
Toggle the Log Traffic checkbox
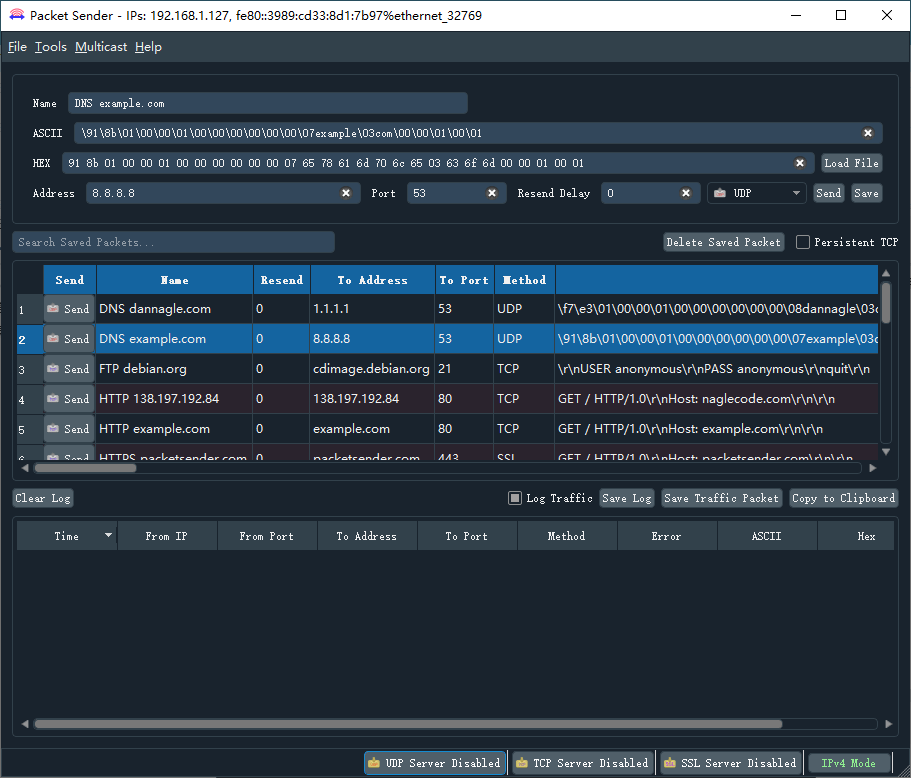515,498
